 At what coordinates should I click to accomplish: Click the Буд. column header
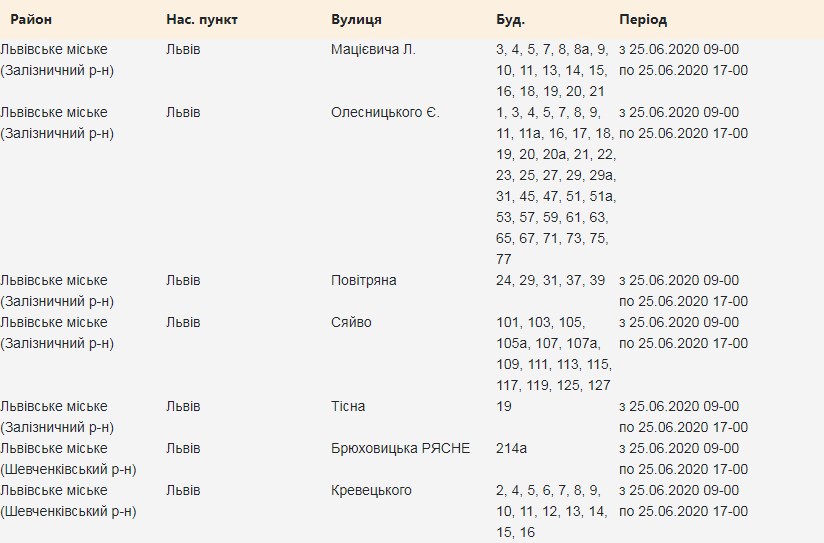coord(510,20)
